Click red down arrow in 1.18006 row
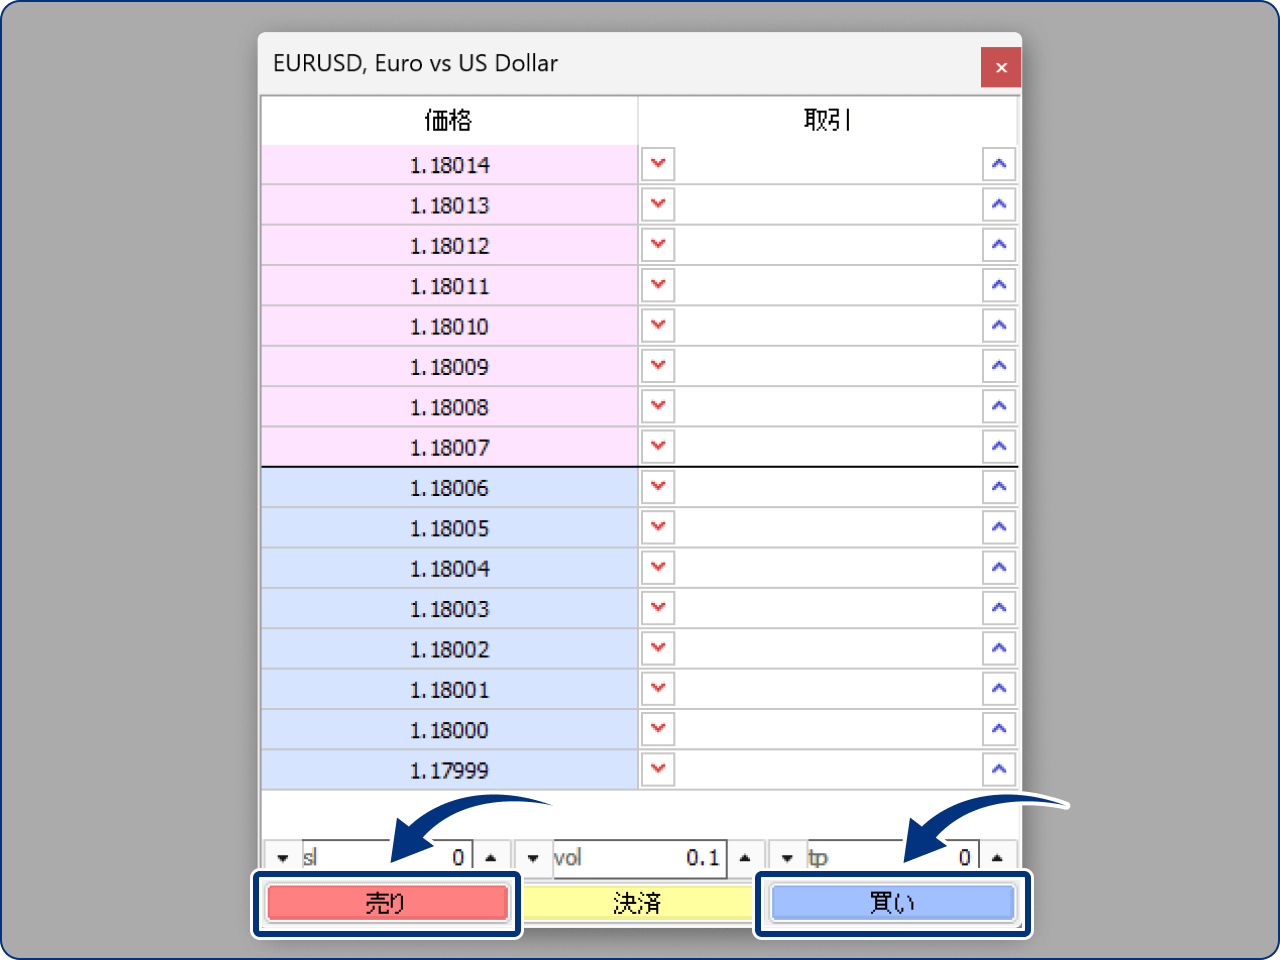 click(x=658, y=487)
